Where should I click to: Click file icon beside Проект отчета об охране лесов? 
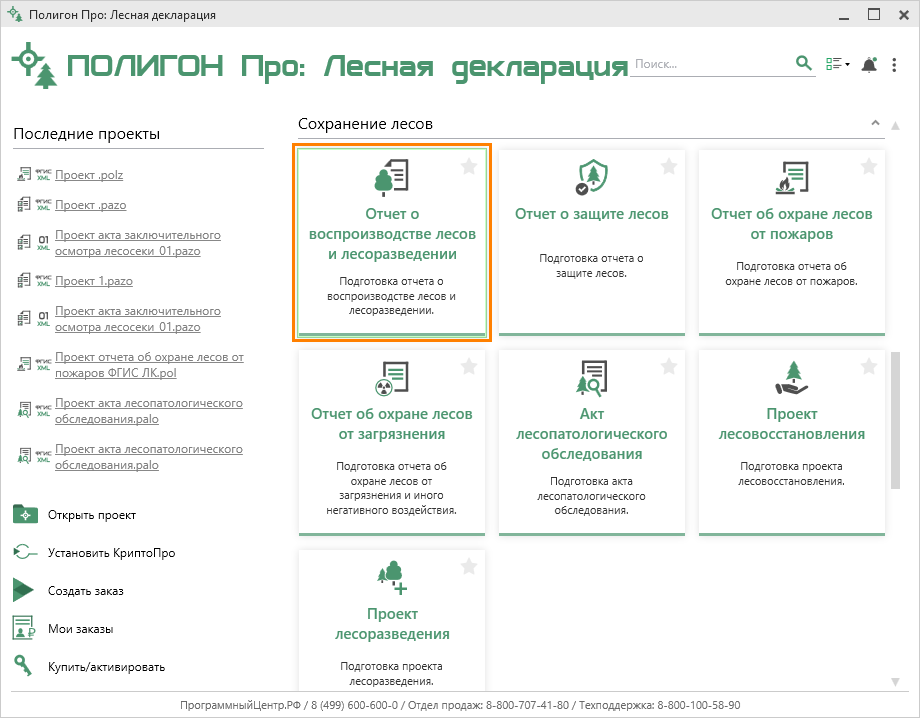(24, 364)
